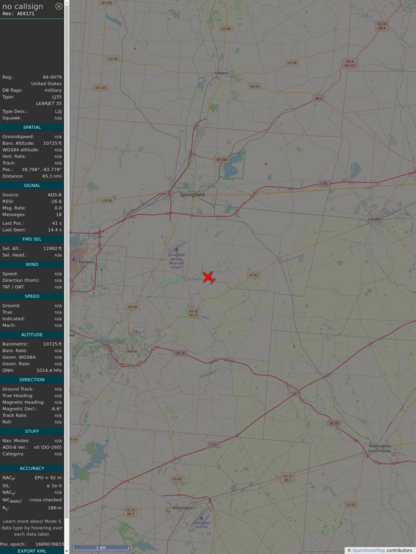Open the OpenStreetMap attribution link
This screenshot has width=416, height=554.
click(x=368, y=550)
